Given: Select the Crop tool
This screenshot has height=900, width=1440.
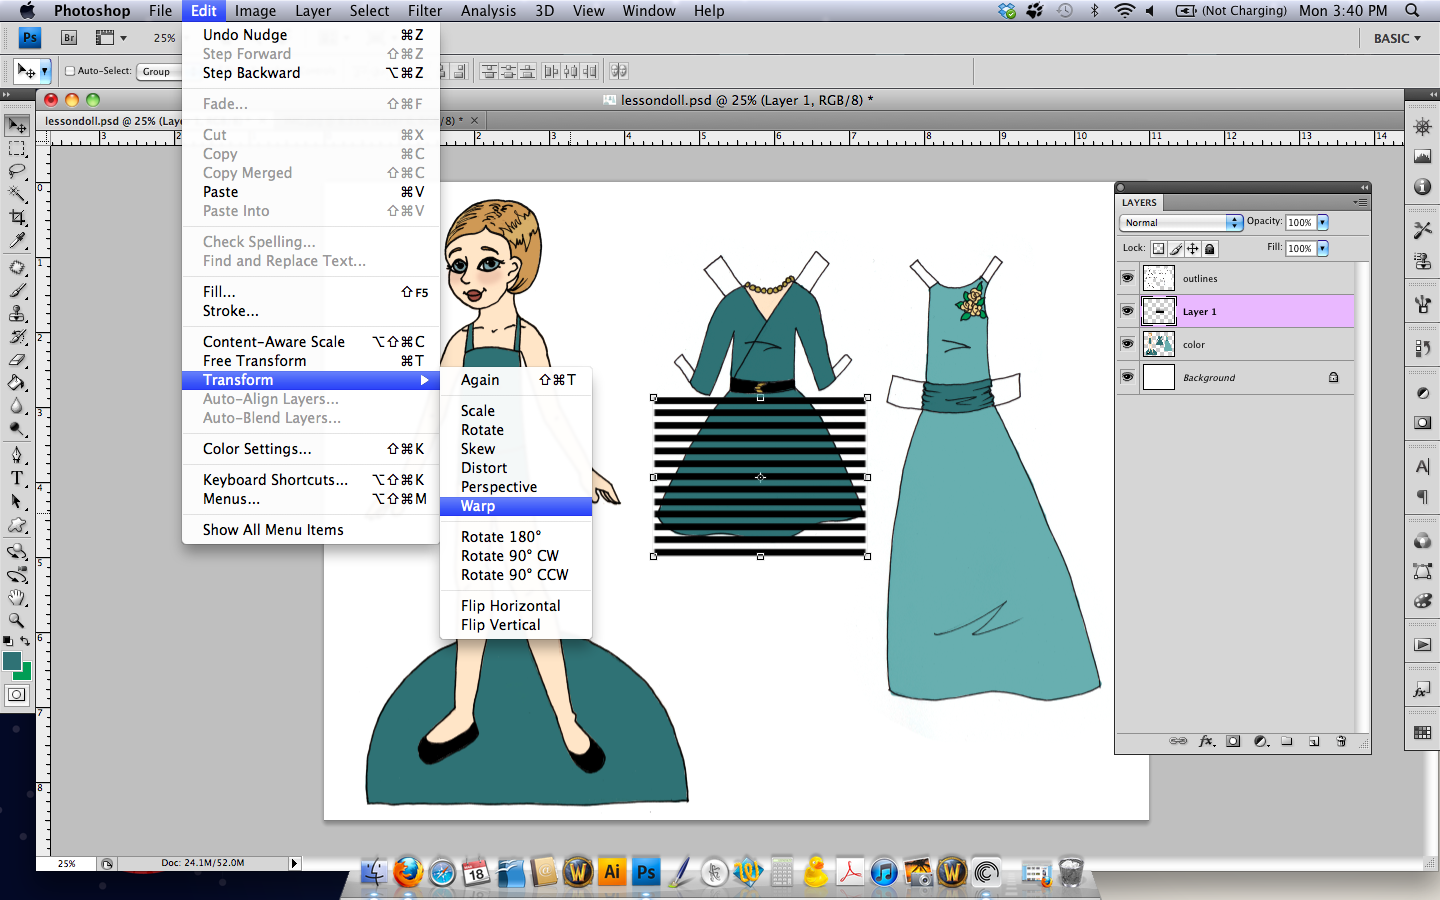Looking at the screenshot, I should click(17, 218).
